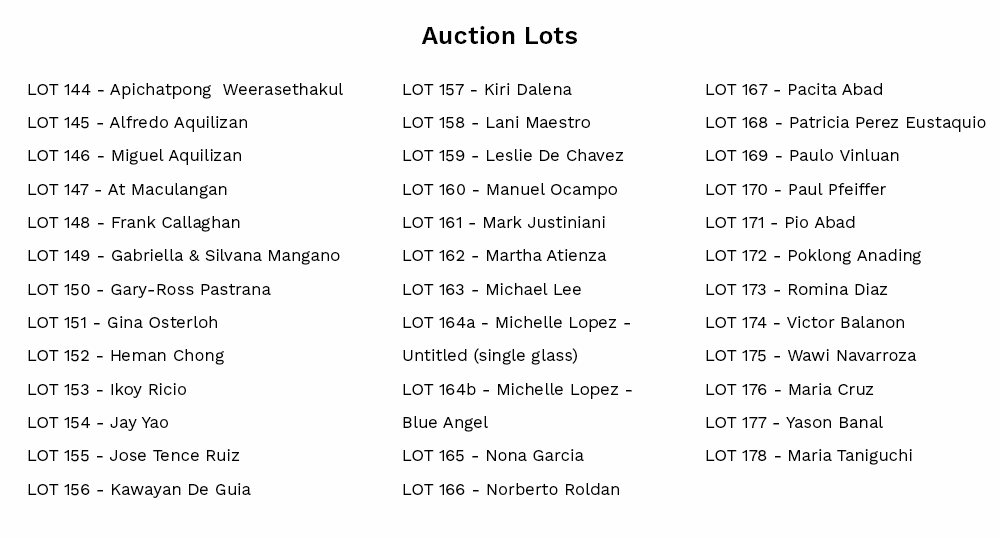Select LOT 159 Leslie De Chavez
Screen dimensions: 1000x538
(513, 156)
